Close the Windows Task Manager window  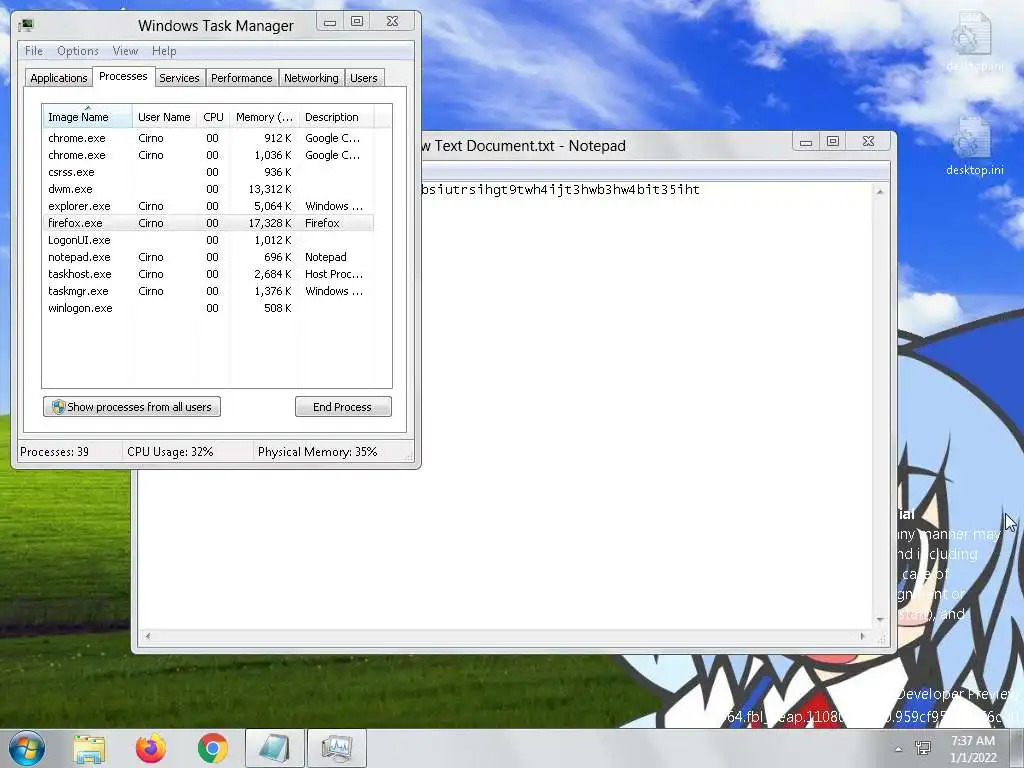pyautogui.click(x=392, y=22)
